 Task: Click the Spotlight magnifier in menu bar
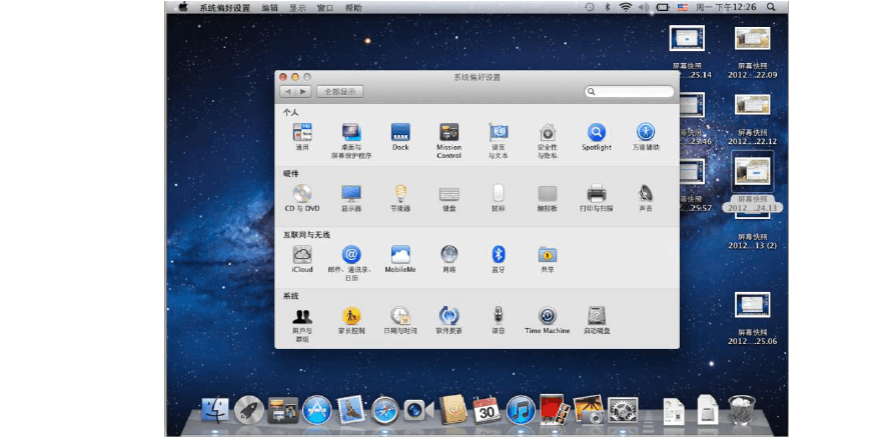click(771, 7)
